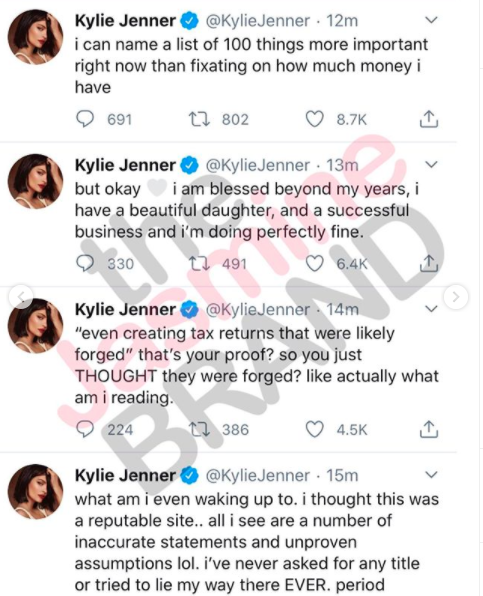Open Kylie Jenner's avatar on 15m tweet
The width and height of the screenshot is (483, 596).
[x=36, y=491]
